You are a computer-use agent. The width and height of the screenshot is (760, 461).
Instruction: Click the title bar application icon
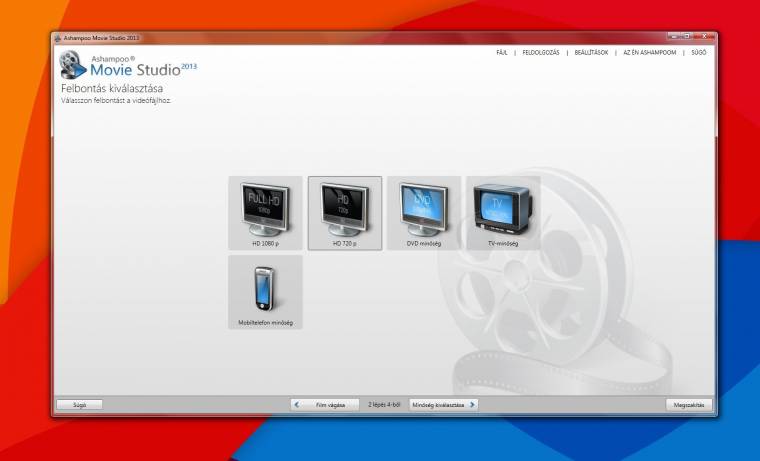pos(58,38)
